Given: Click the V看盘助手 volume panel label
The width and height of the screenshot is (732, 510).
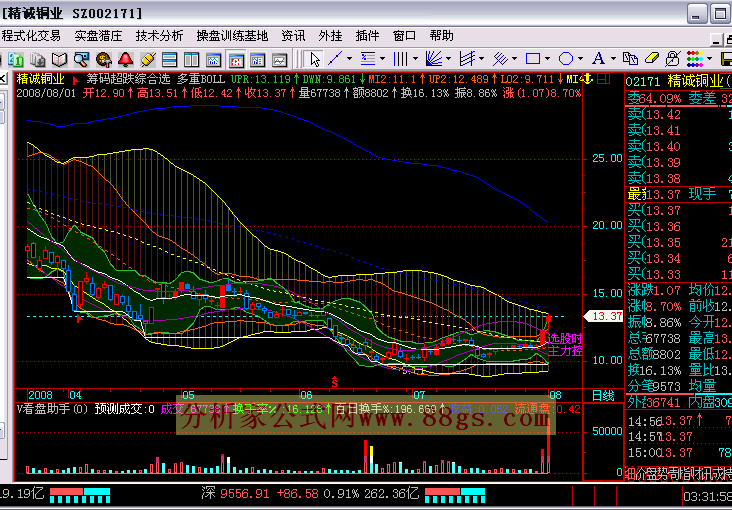Looking at the screenshot, I should click(x=52, y=409).
